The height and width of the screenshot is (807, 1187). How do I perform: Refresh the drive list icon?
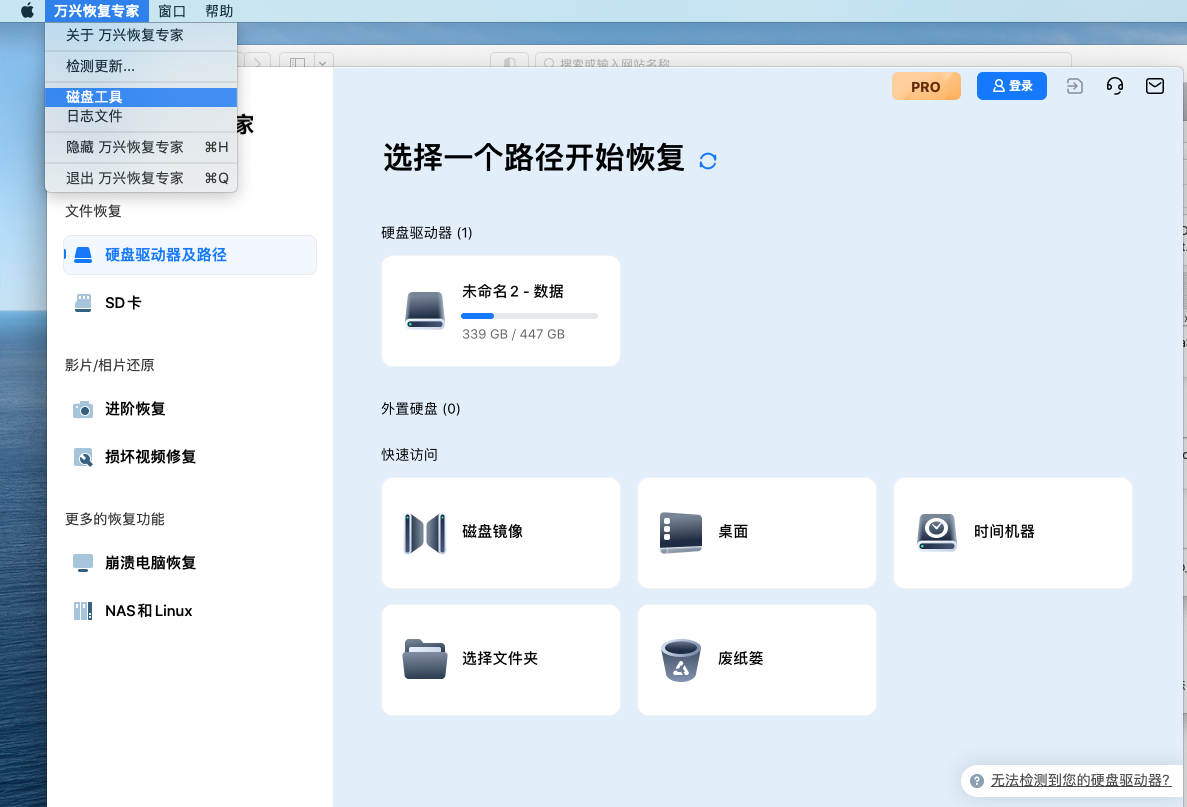point(708,160)
